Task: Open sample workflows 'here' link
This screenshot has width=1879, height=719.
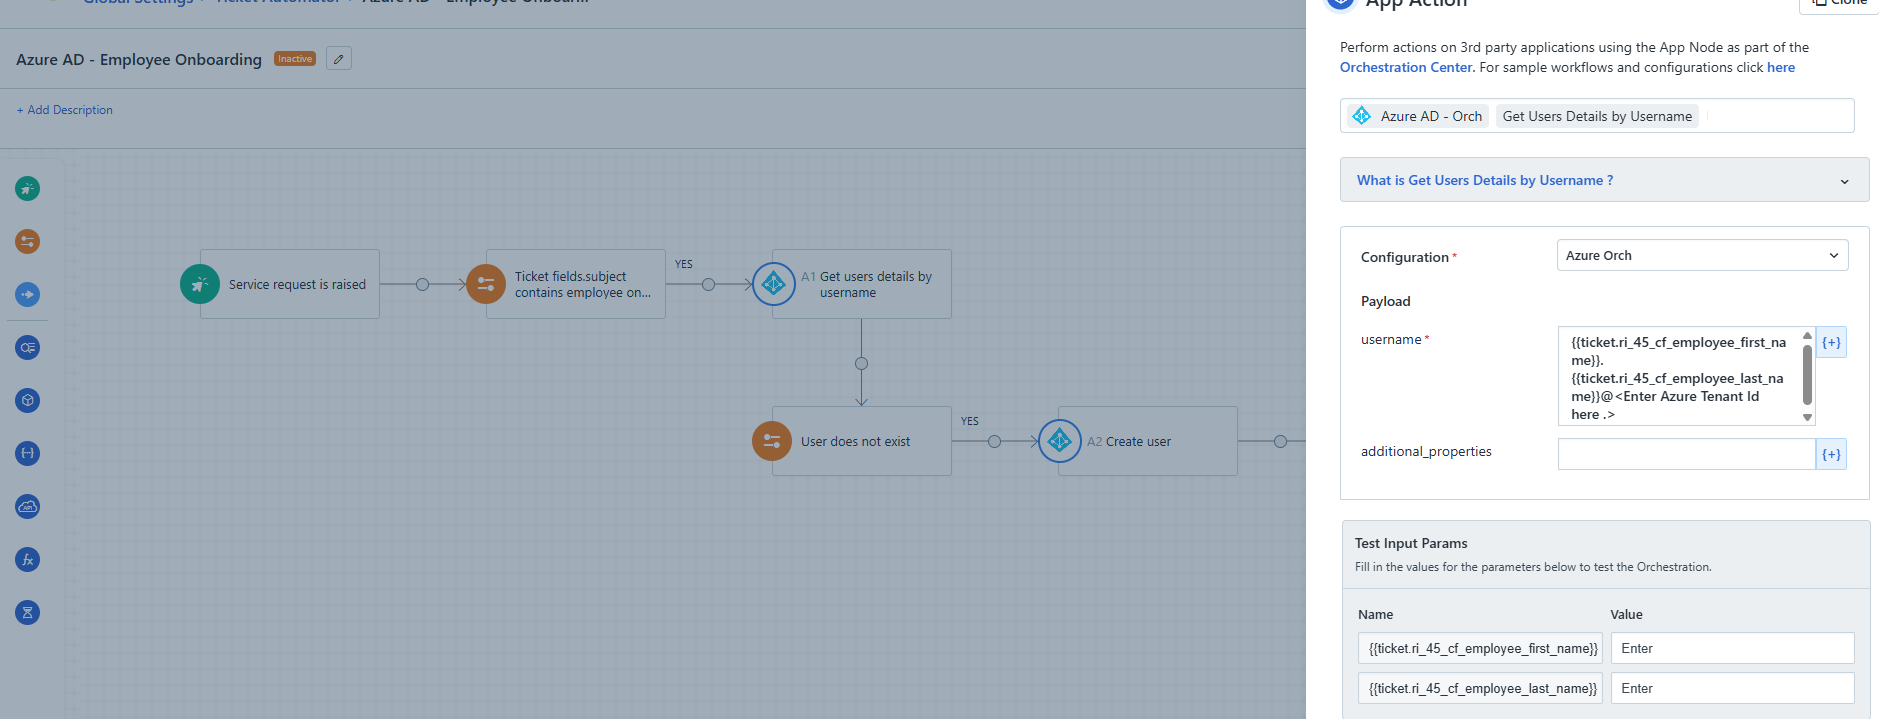Action: click(1781, 67)
